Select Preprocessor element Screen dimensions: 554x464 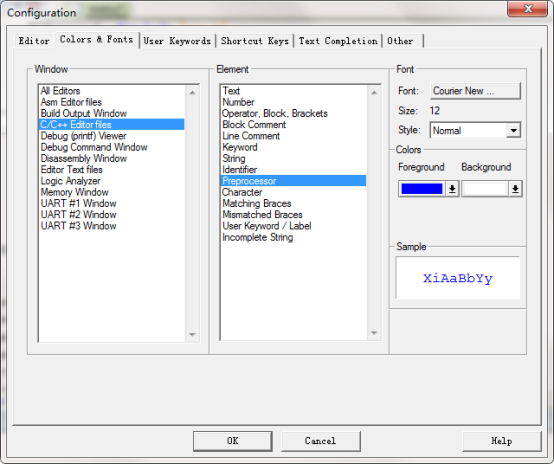tap(293, 181)
